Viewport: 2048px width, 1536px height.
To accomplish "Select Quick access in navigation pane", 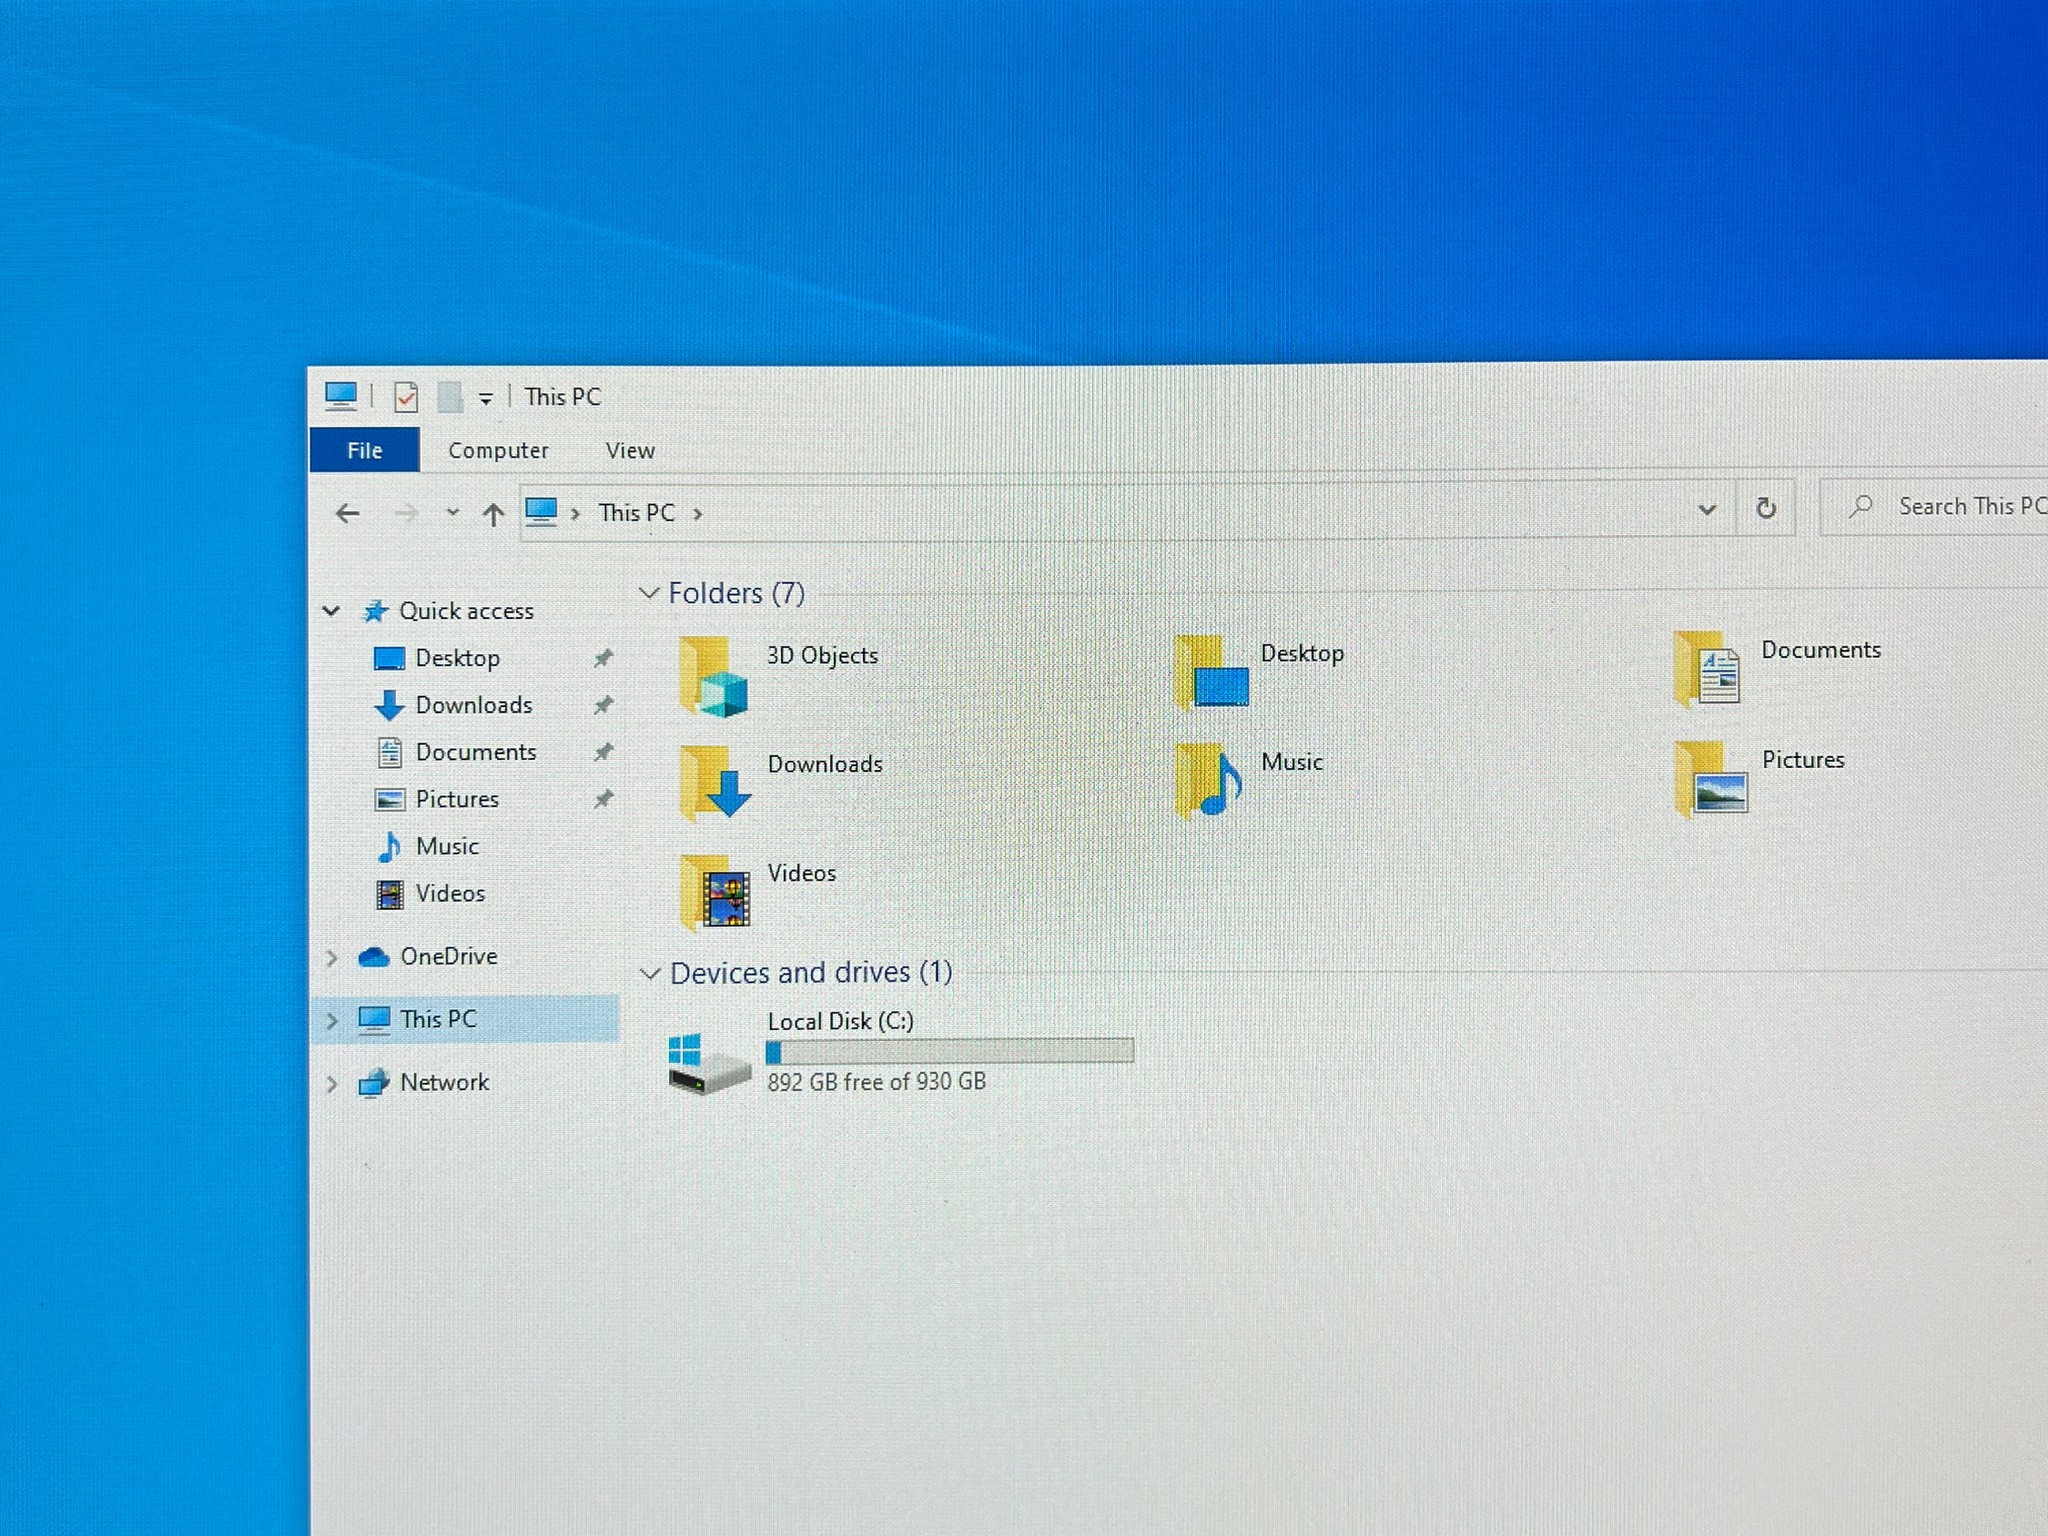I will tap(466, 611).
